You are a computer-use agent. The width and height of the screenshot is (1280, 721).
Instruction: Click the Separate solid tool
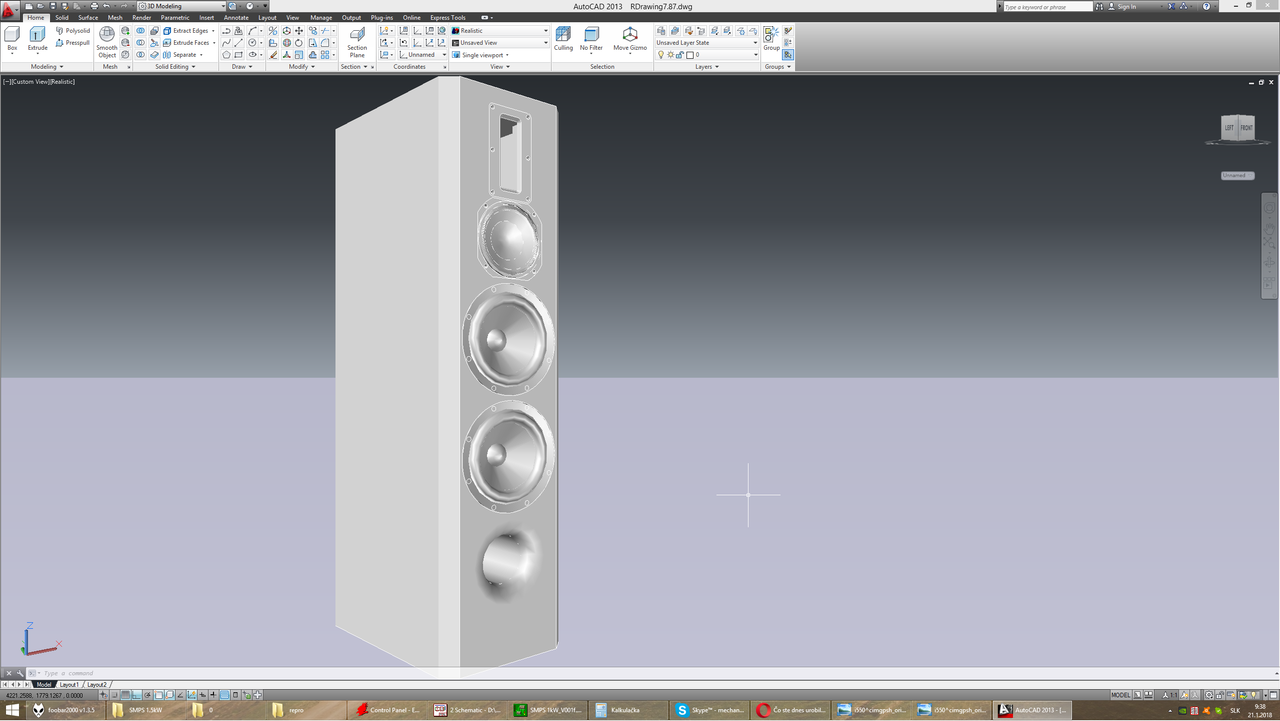click(182, 55)
